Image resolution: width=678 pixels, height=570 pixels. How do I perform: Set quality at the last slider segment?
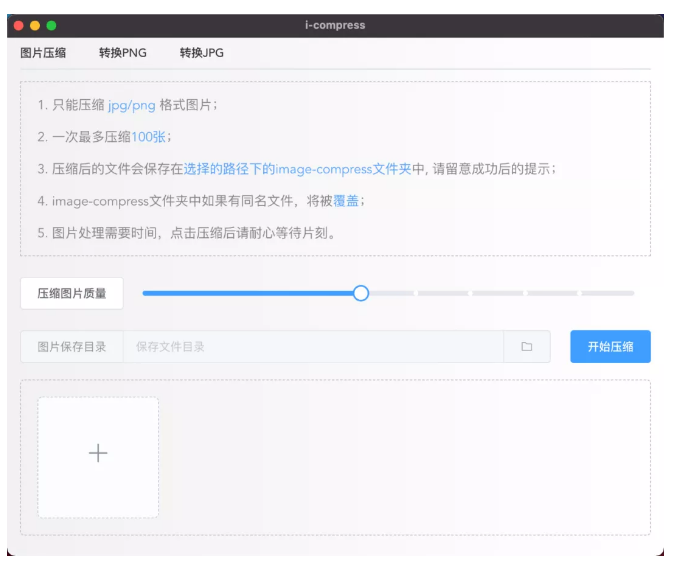(608, 293)
